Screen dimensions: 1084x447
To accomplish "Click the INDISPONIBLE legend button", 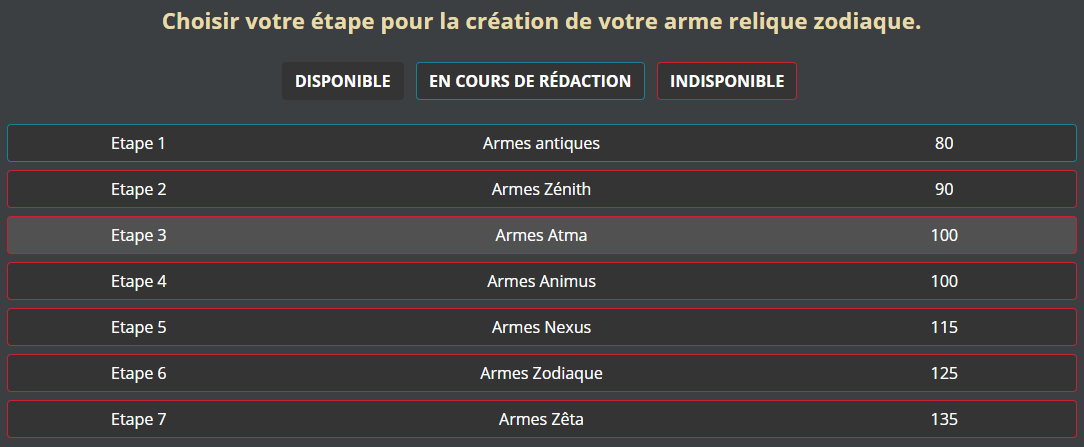I will [727, 81].
